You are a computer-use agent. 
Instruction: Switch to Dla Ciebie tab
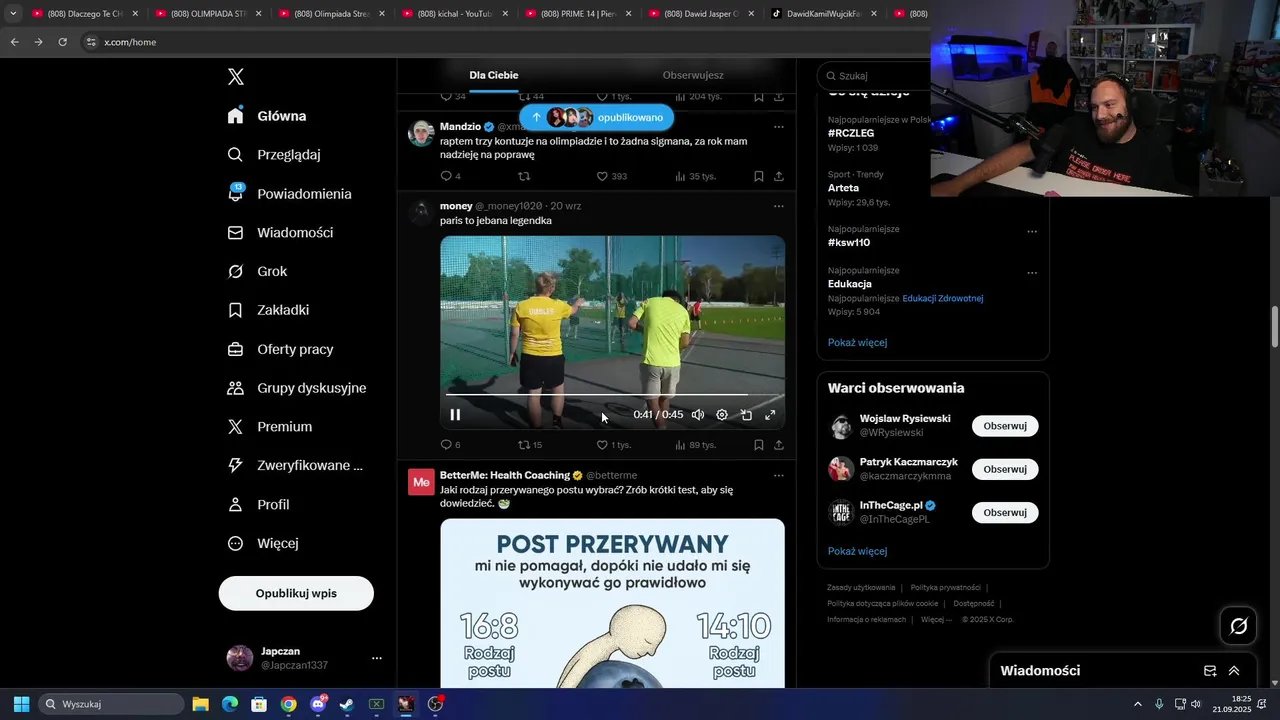(494, 75)
